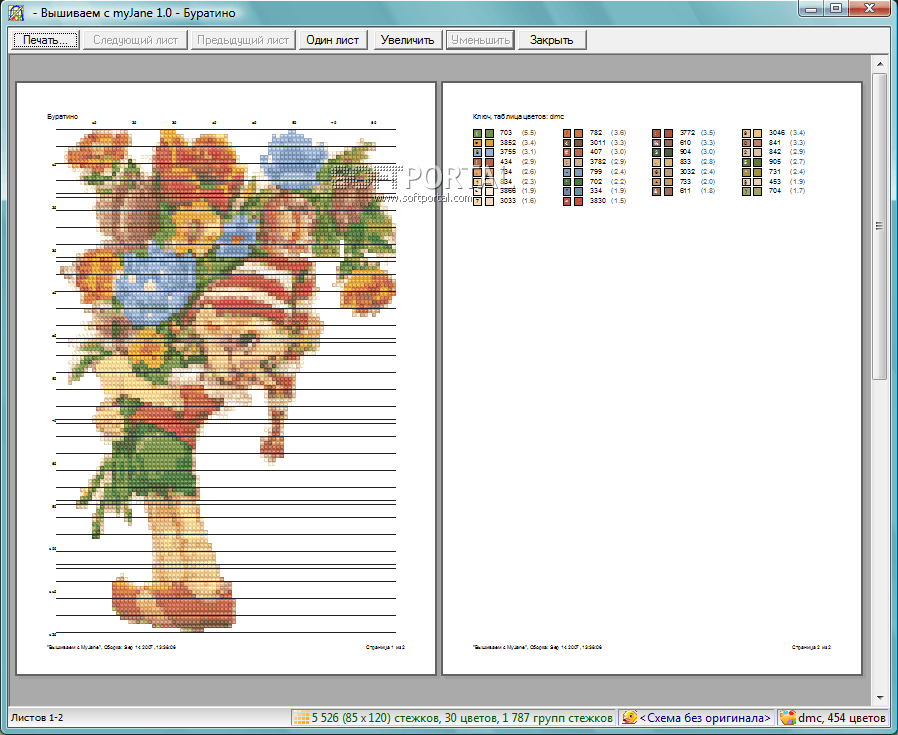Click the myJane app icon in title bar
The height and width of the screenshot is (735, 898).
[x=16, y=13]
